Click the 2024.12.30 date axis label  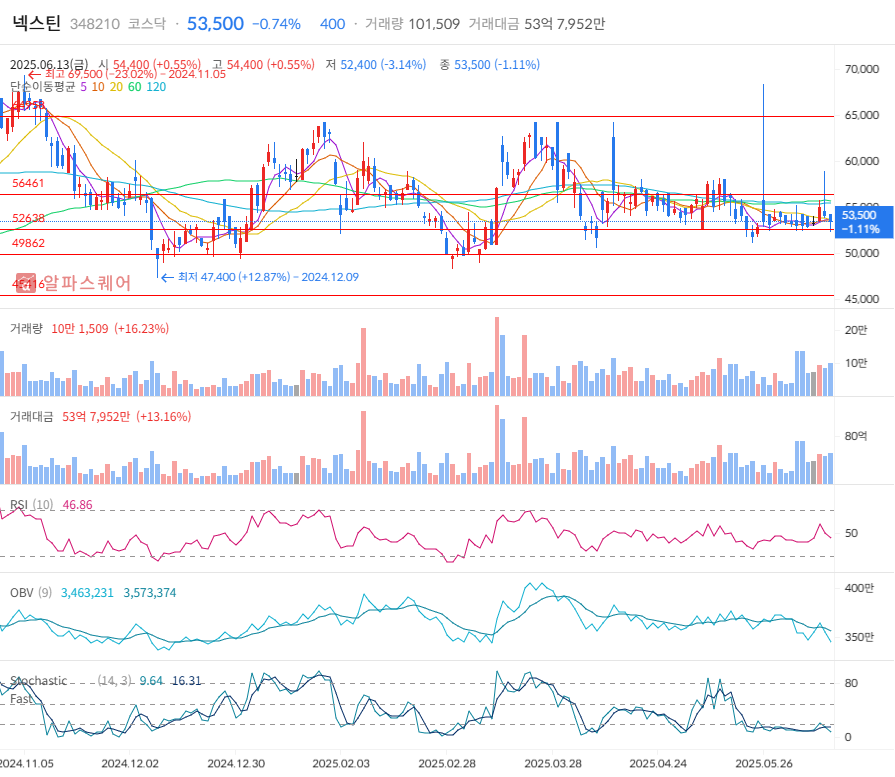pos(236,764)
